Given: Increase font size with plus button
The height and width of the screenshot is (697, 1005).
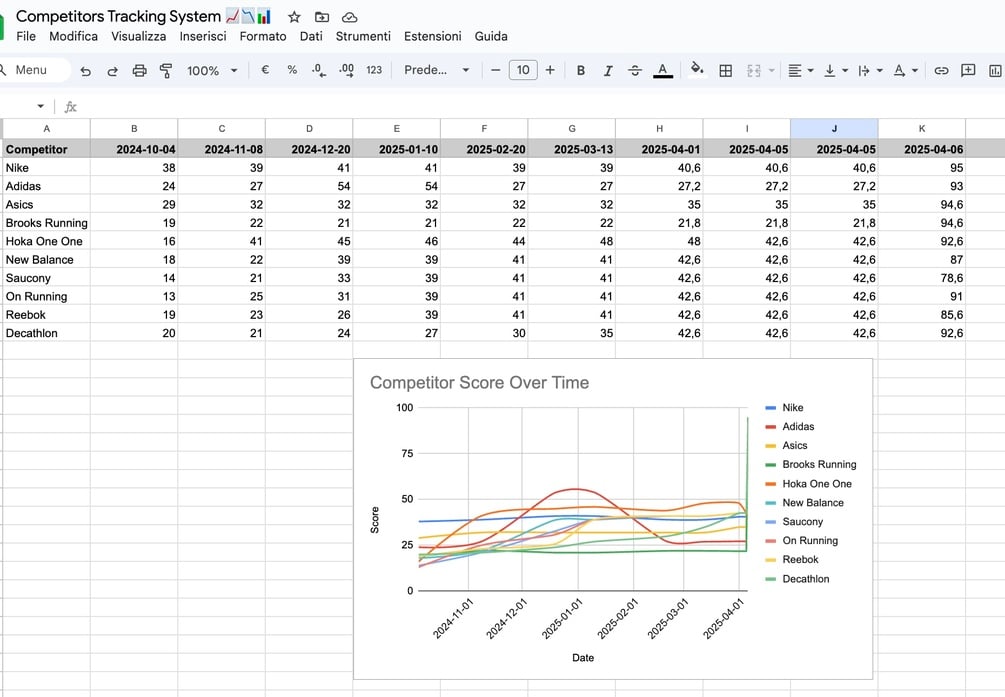Looking at the screenshot, I should pos(550,70).
